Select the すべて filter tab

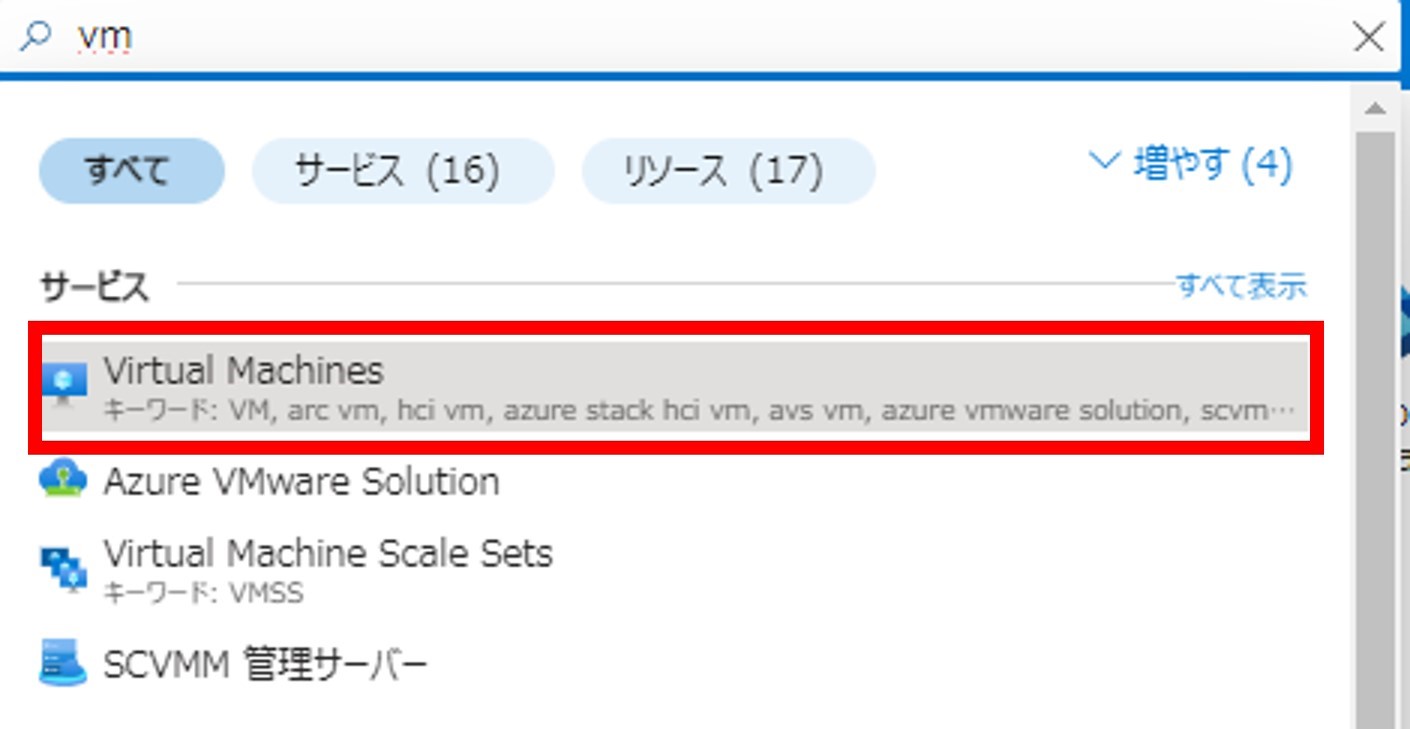[x=131, y=171]
